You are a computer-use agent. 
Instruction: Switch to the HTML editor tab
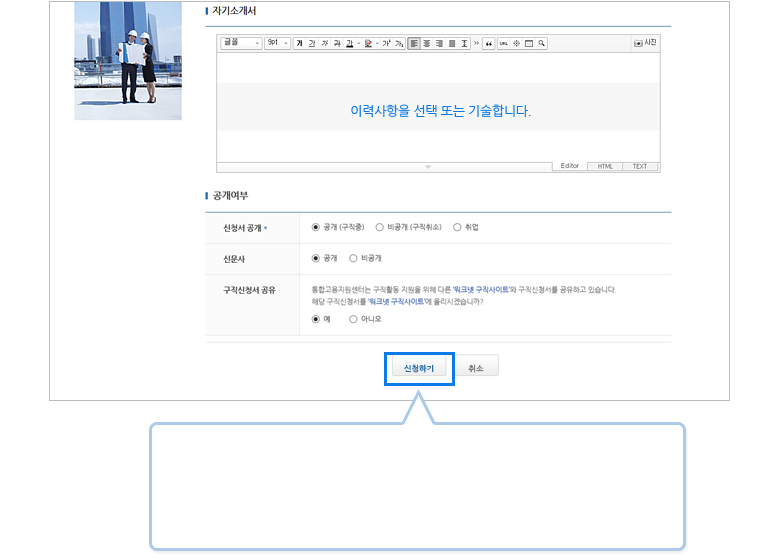pyautogui.click(x=605, y=166)
